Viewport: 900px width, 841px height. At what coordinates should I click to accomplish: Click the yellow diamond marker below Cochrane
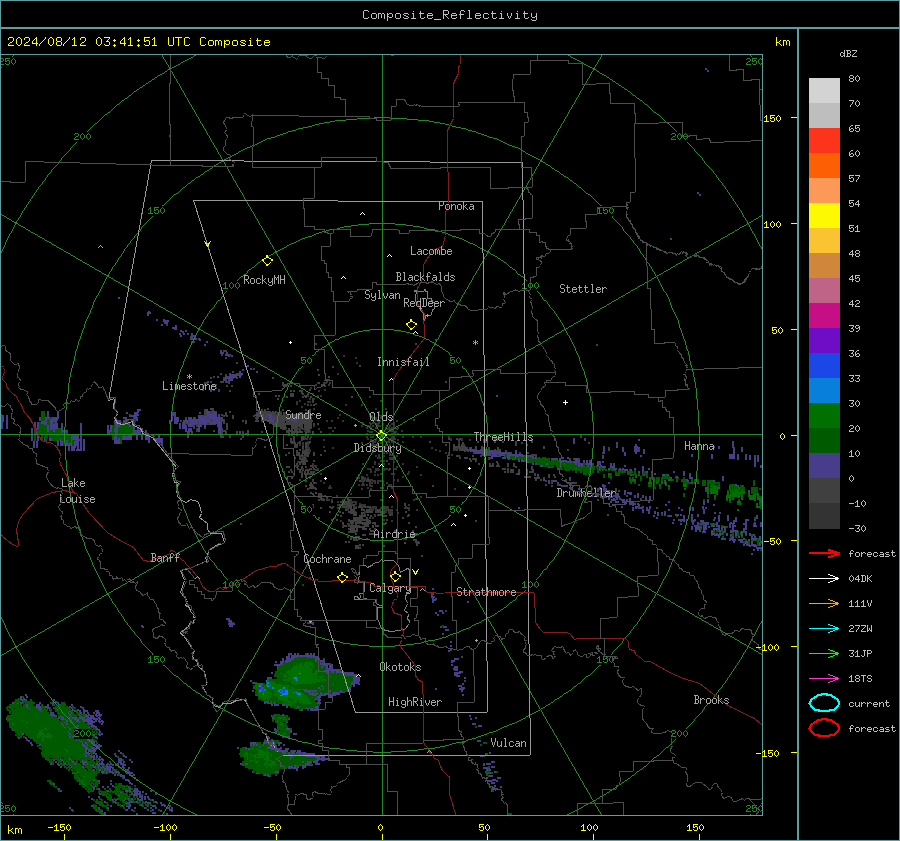[x=342, y=577]
